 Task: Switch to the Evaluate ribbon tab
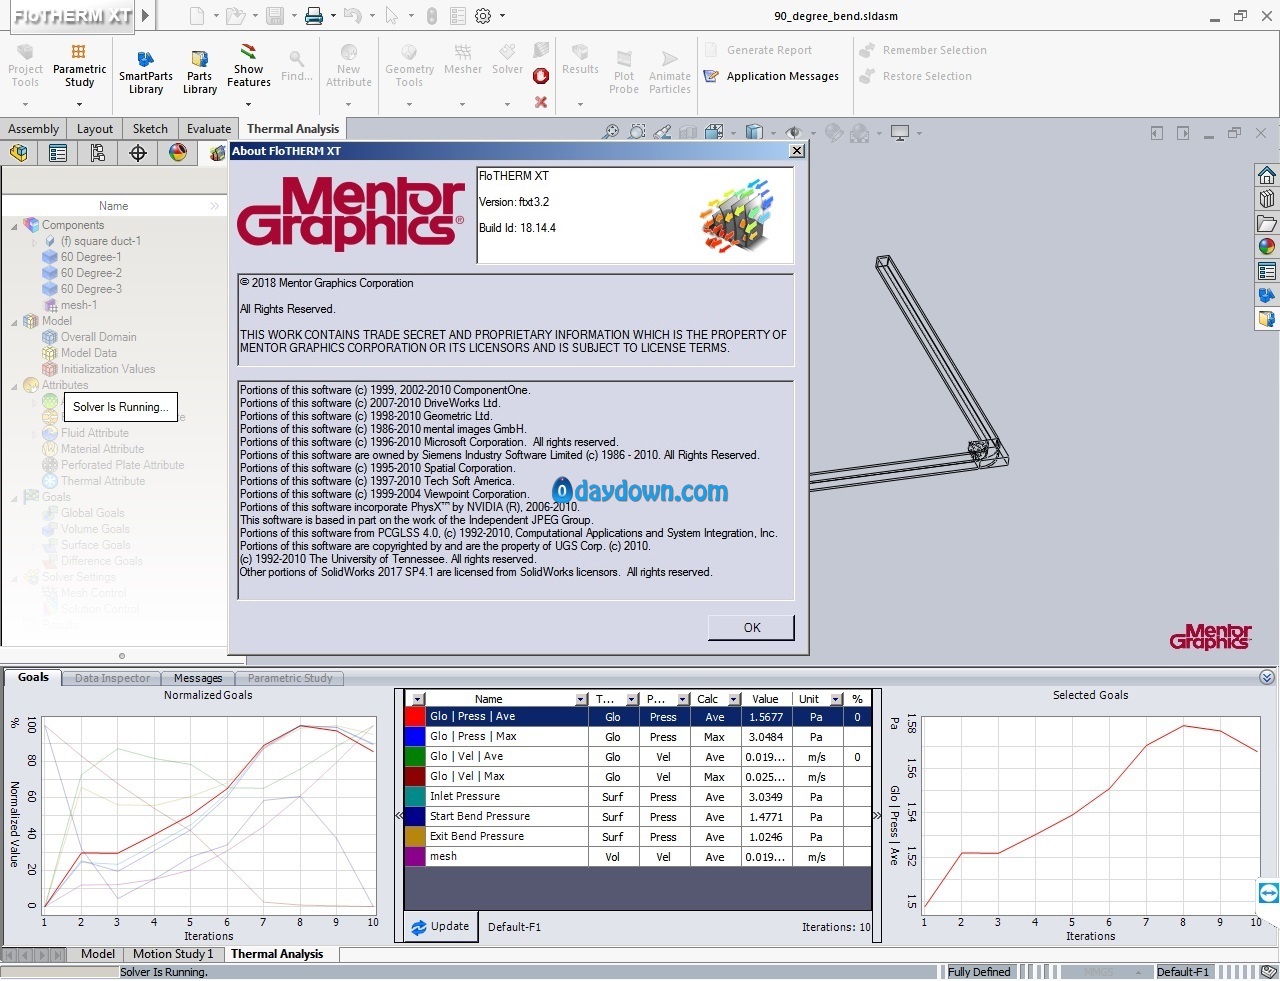coord(209,129)
